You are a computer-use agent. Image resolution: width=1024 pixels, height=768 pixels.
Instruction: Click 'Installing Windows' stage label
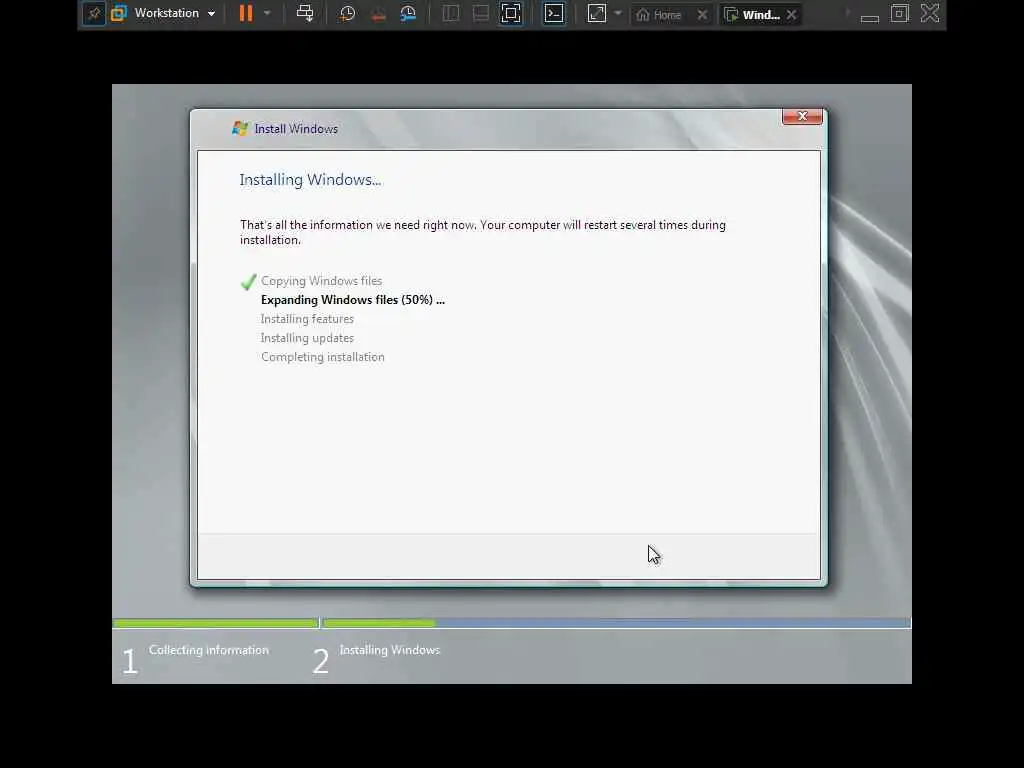pyautogui.click(x=390, y=650)
